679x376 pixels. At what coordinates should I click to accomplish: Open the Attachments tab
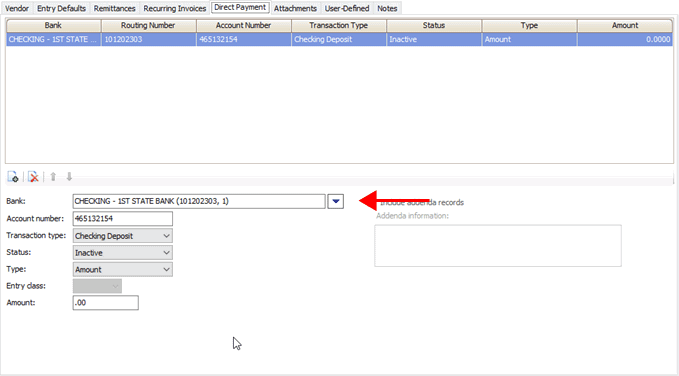pyautogui.click(x=295, y=8)
